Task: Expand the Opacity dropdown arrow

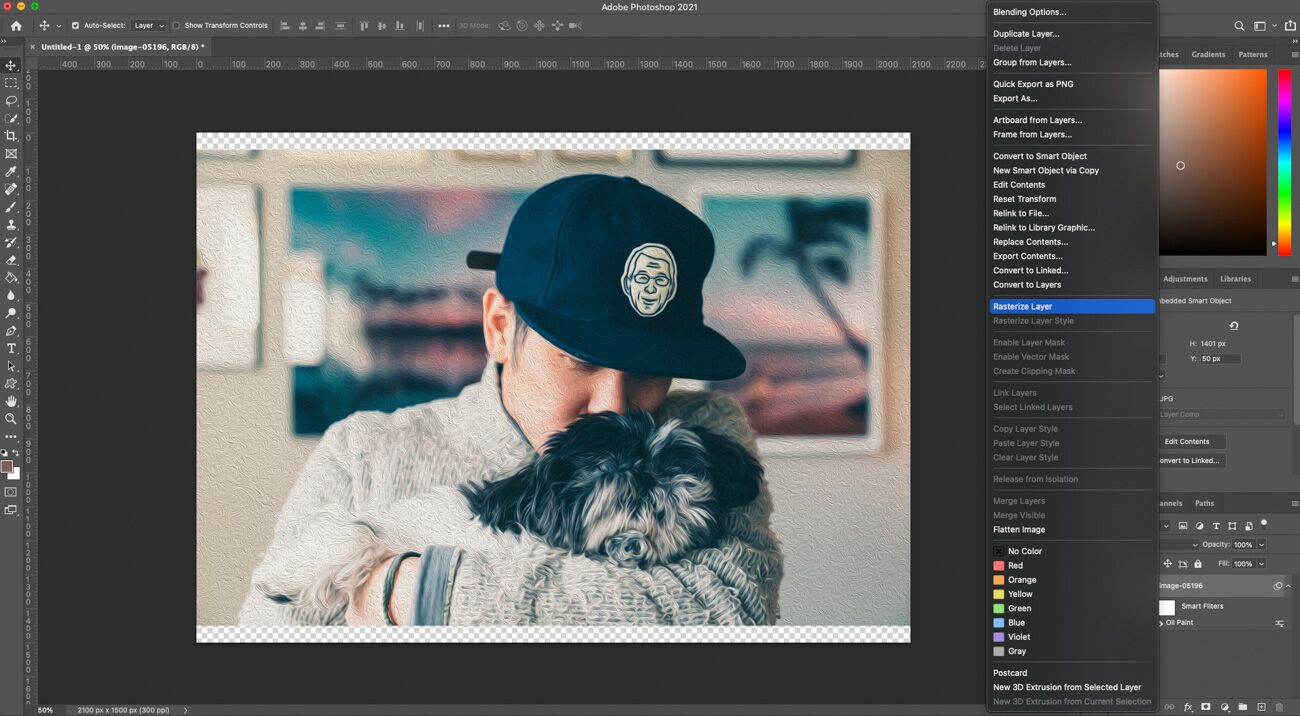Action: point(1261,545)
